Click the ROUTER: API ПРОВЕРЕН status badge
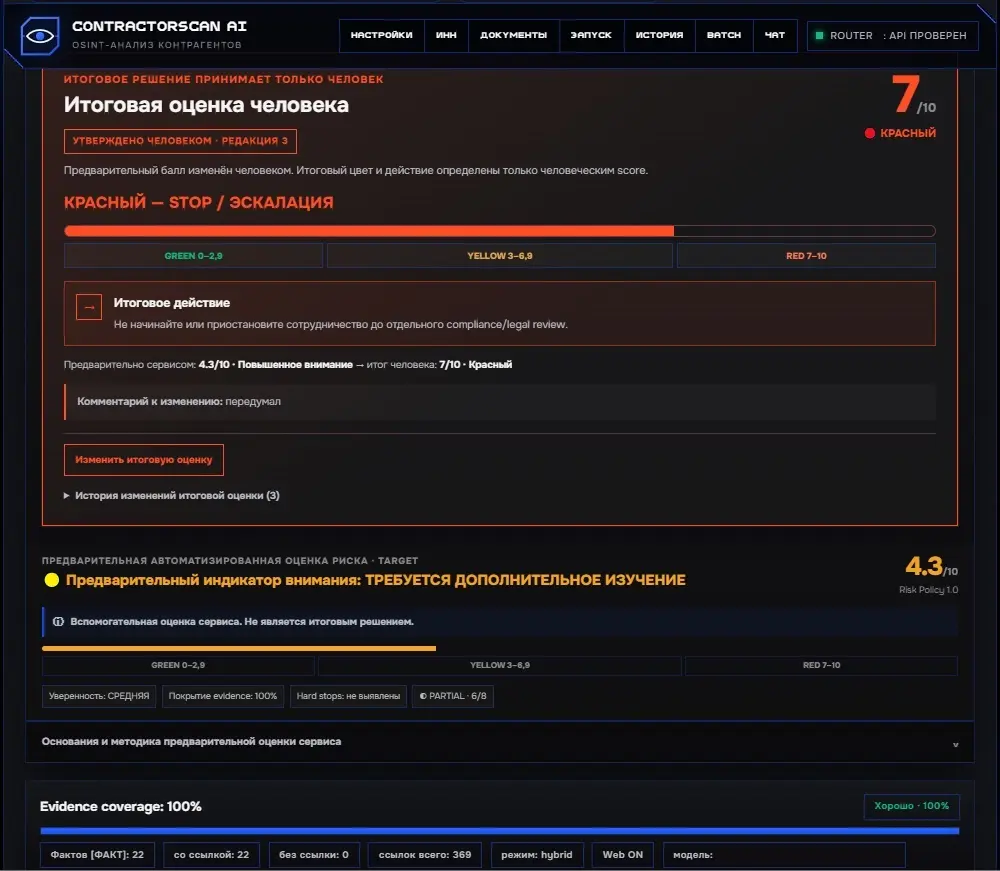Viewport: 1000px width, 871px height. [x=892, y=36]
